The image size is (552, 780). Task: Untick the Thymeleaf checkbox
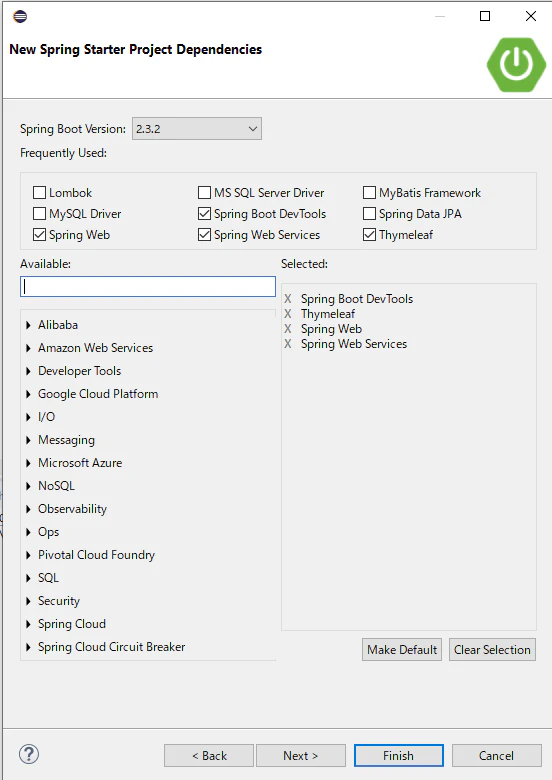tap(369, 234)
